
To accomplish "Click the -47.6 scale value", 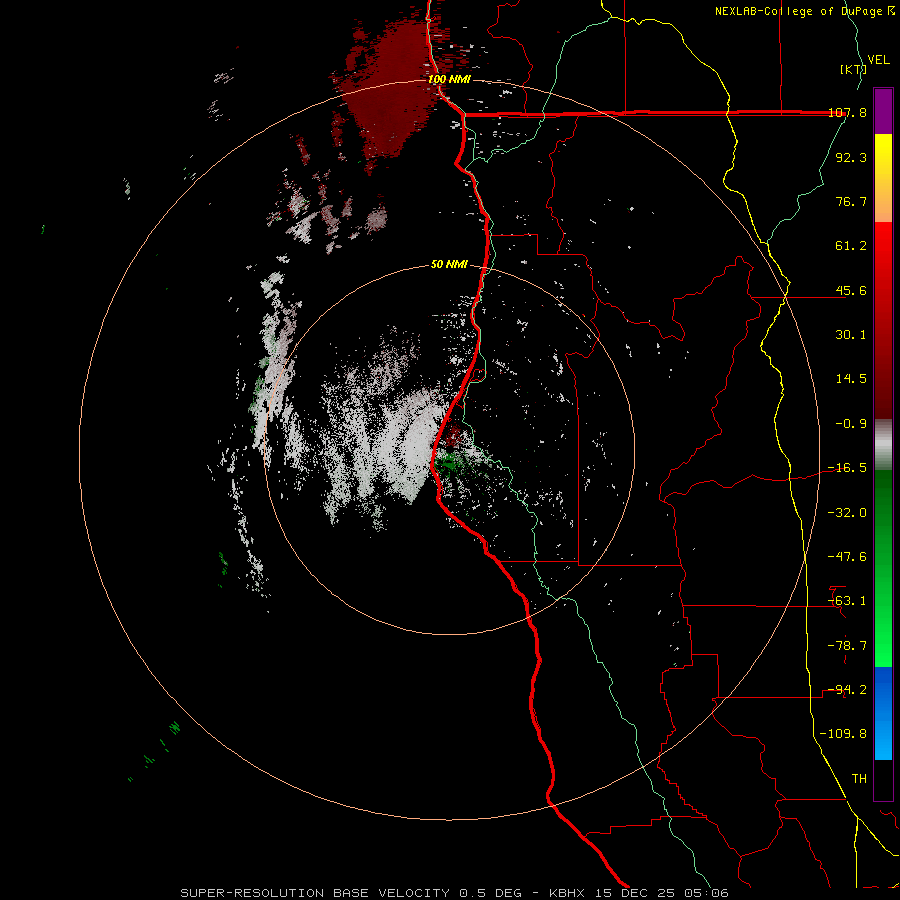I will [847, 557].
